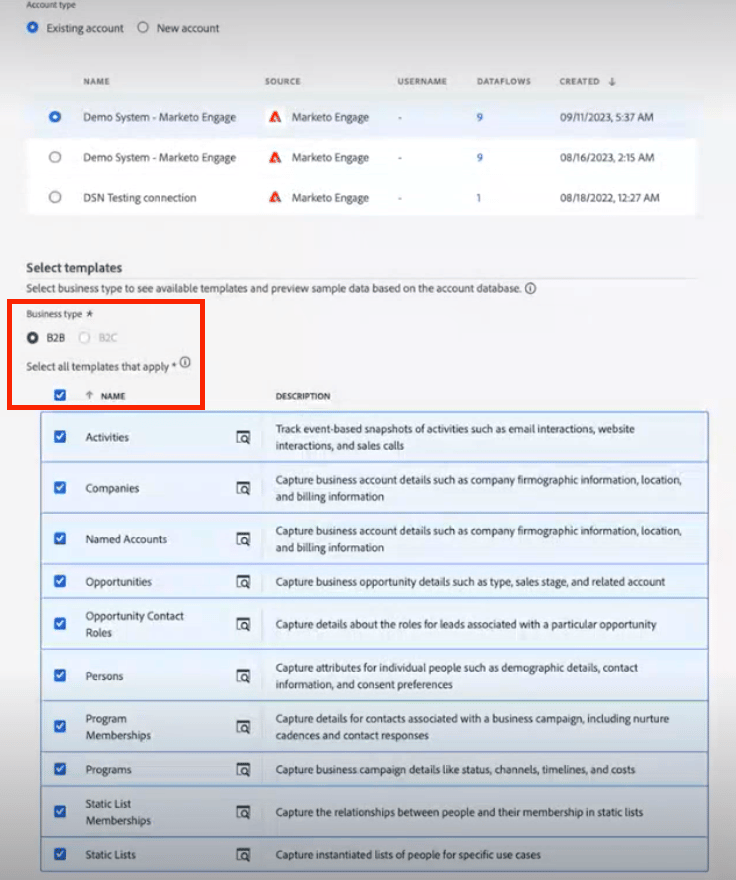The image size is (736, 880).
Task: Click '08/18/2022, 12:27 AM' created date
Action: coord(610,198)
